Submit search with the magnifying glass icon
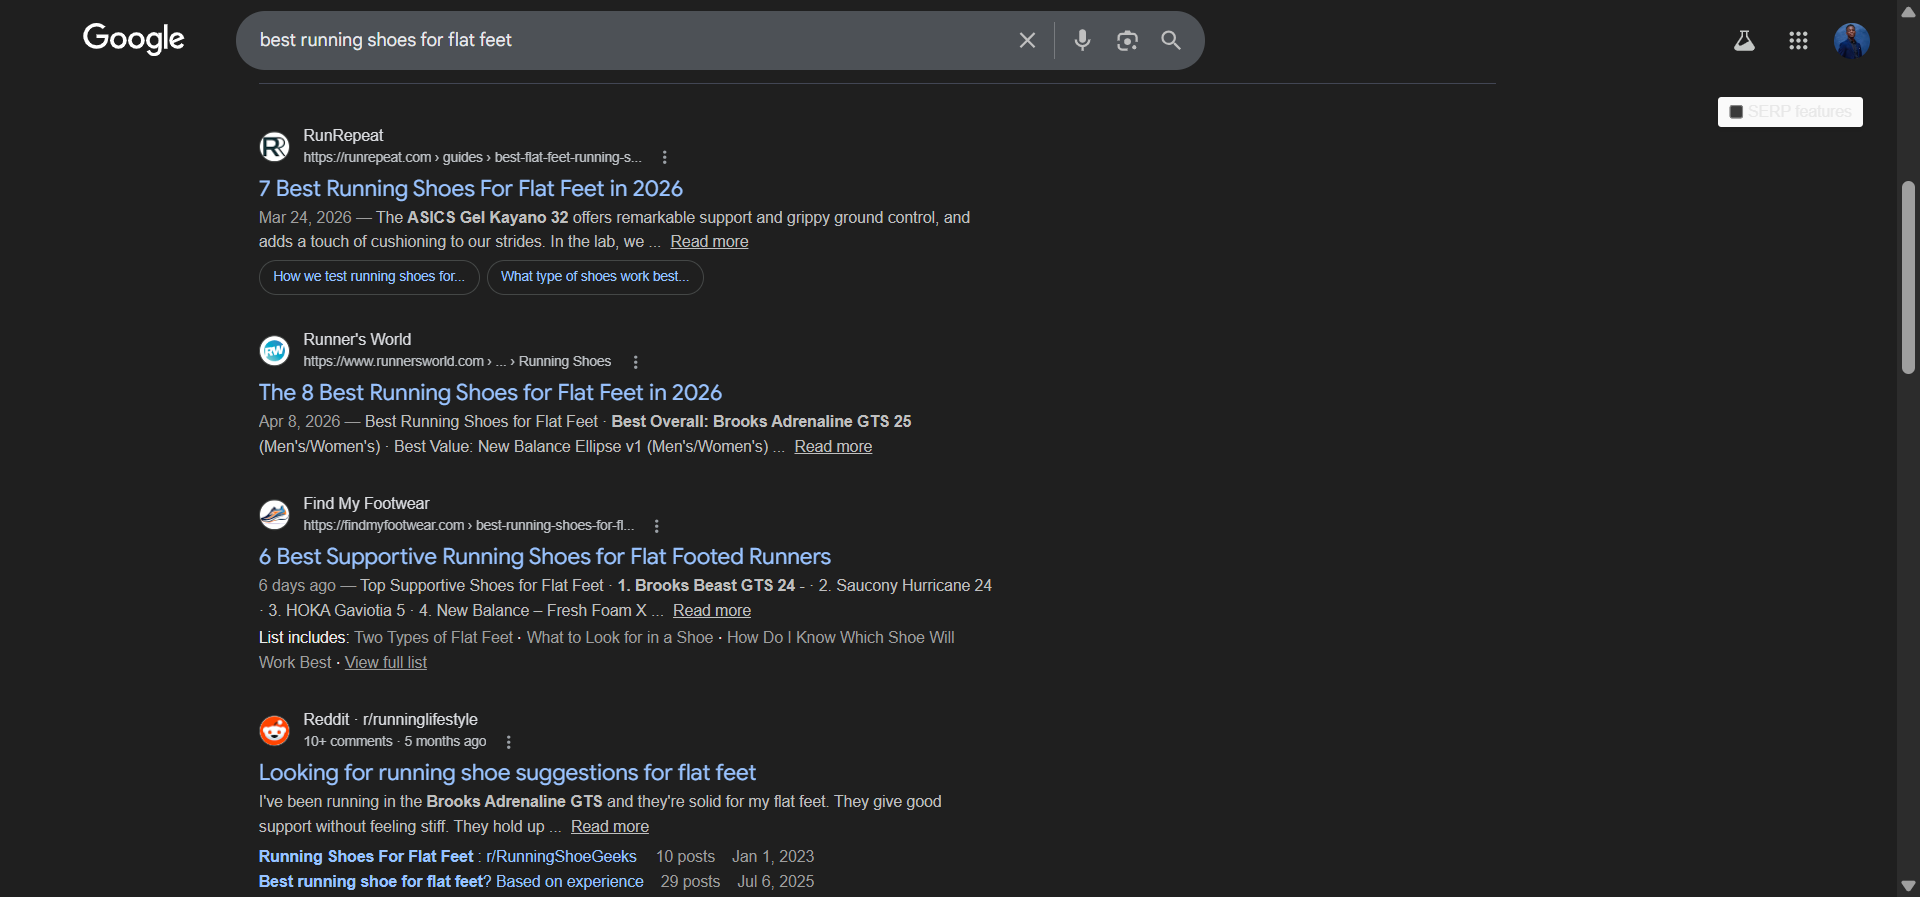This screenshot has width=1920, height=897. click(1171, 40)
